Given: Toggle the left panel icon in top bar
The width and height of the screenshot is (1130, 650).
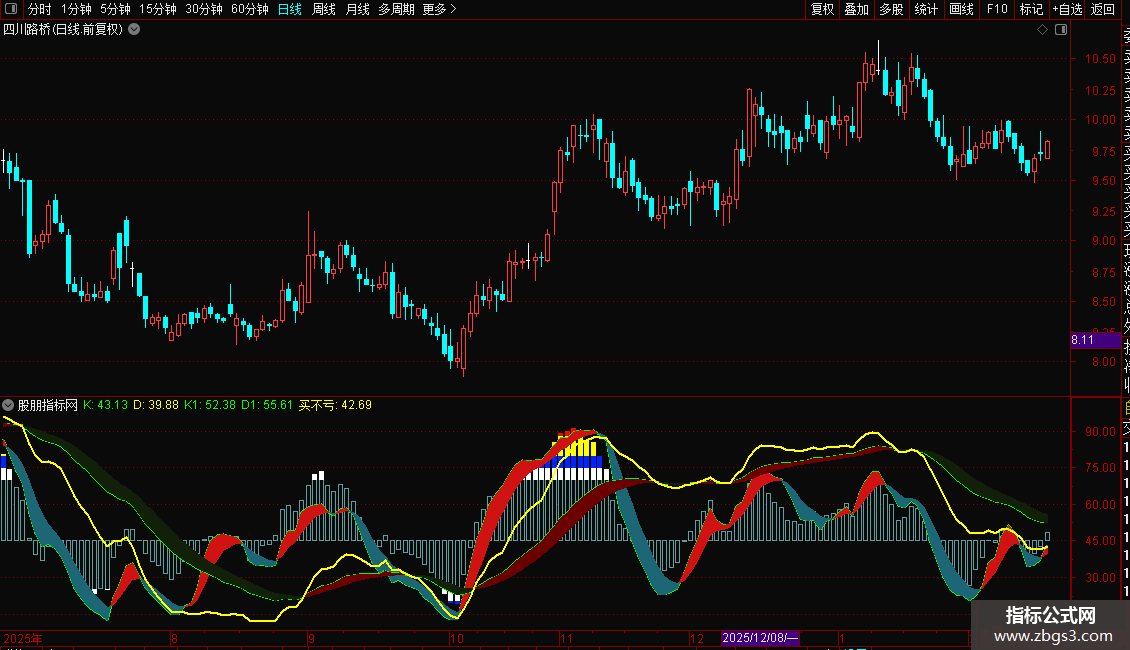Looking at the screenshot, I should coord(11,9).
